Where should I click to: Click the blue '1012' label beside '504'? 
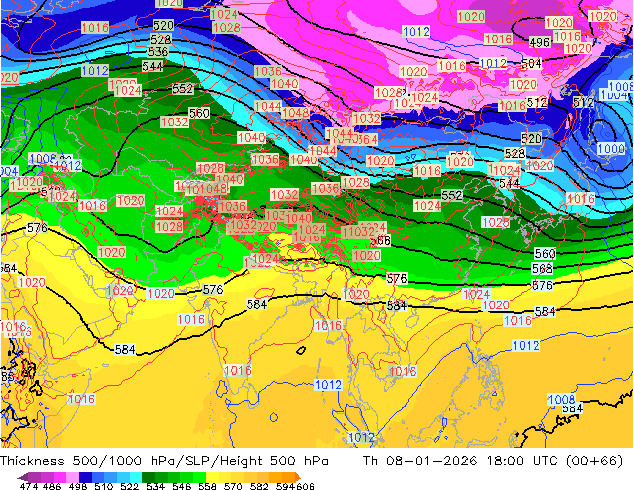(x=493, y=63)
